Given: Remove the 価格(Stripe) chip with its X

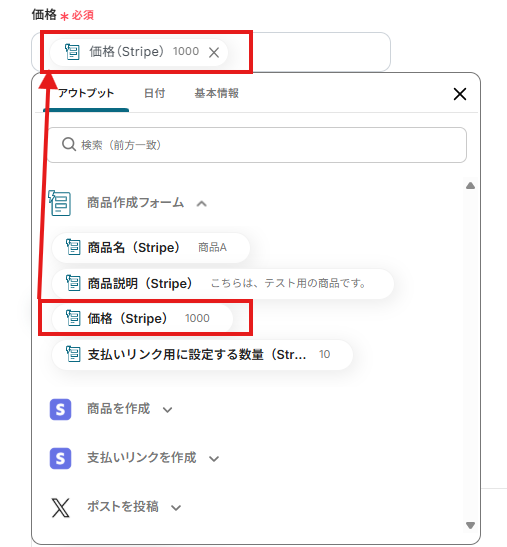Looking at the screenshot, I should pos(214,53).
